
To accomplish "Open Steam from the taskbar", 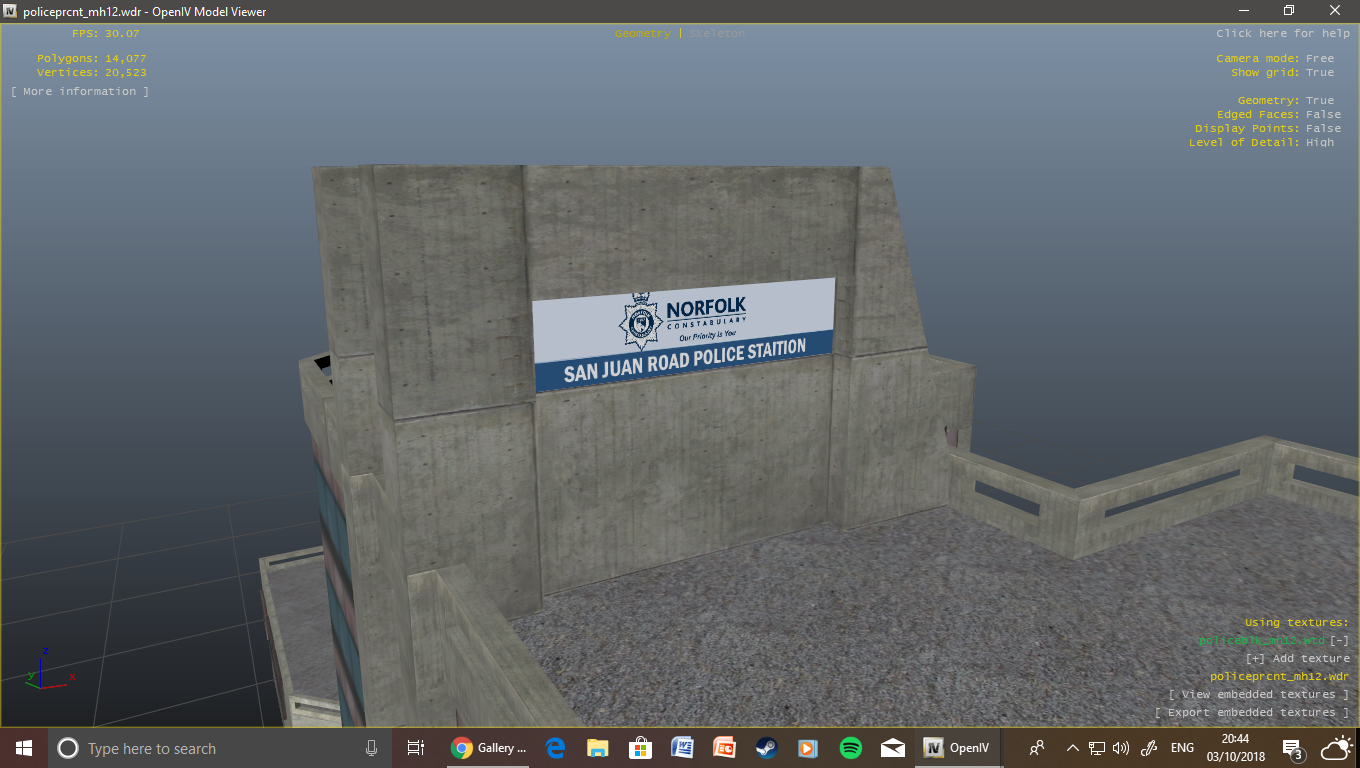I will pos(766,748).
